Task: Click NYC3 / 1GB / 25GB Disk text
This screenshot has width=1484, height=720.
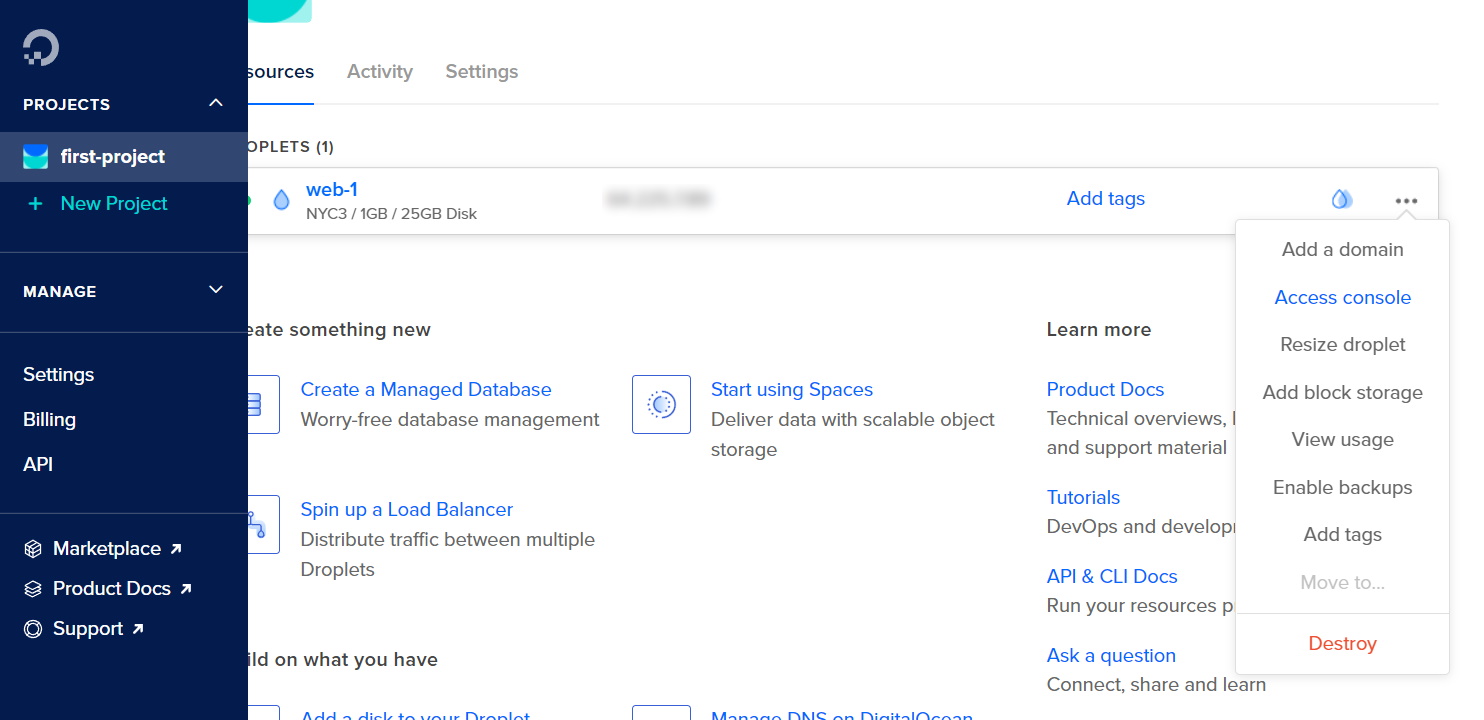Action: click(392, 214)
